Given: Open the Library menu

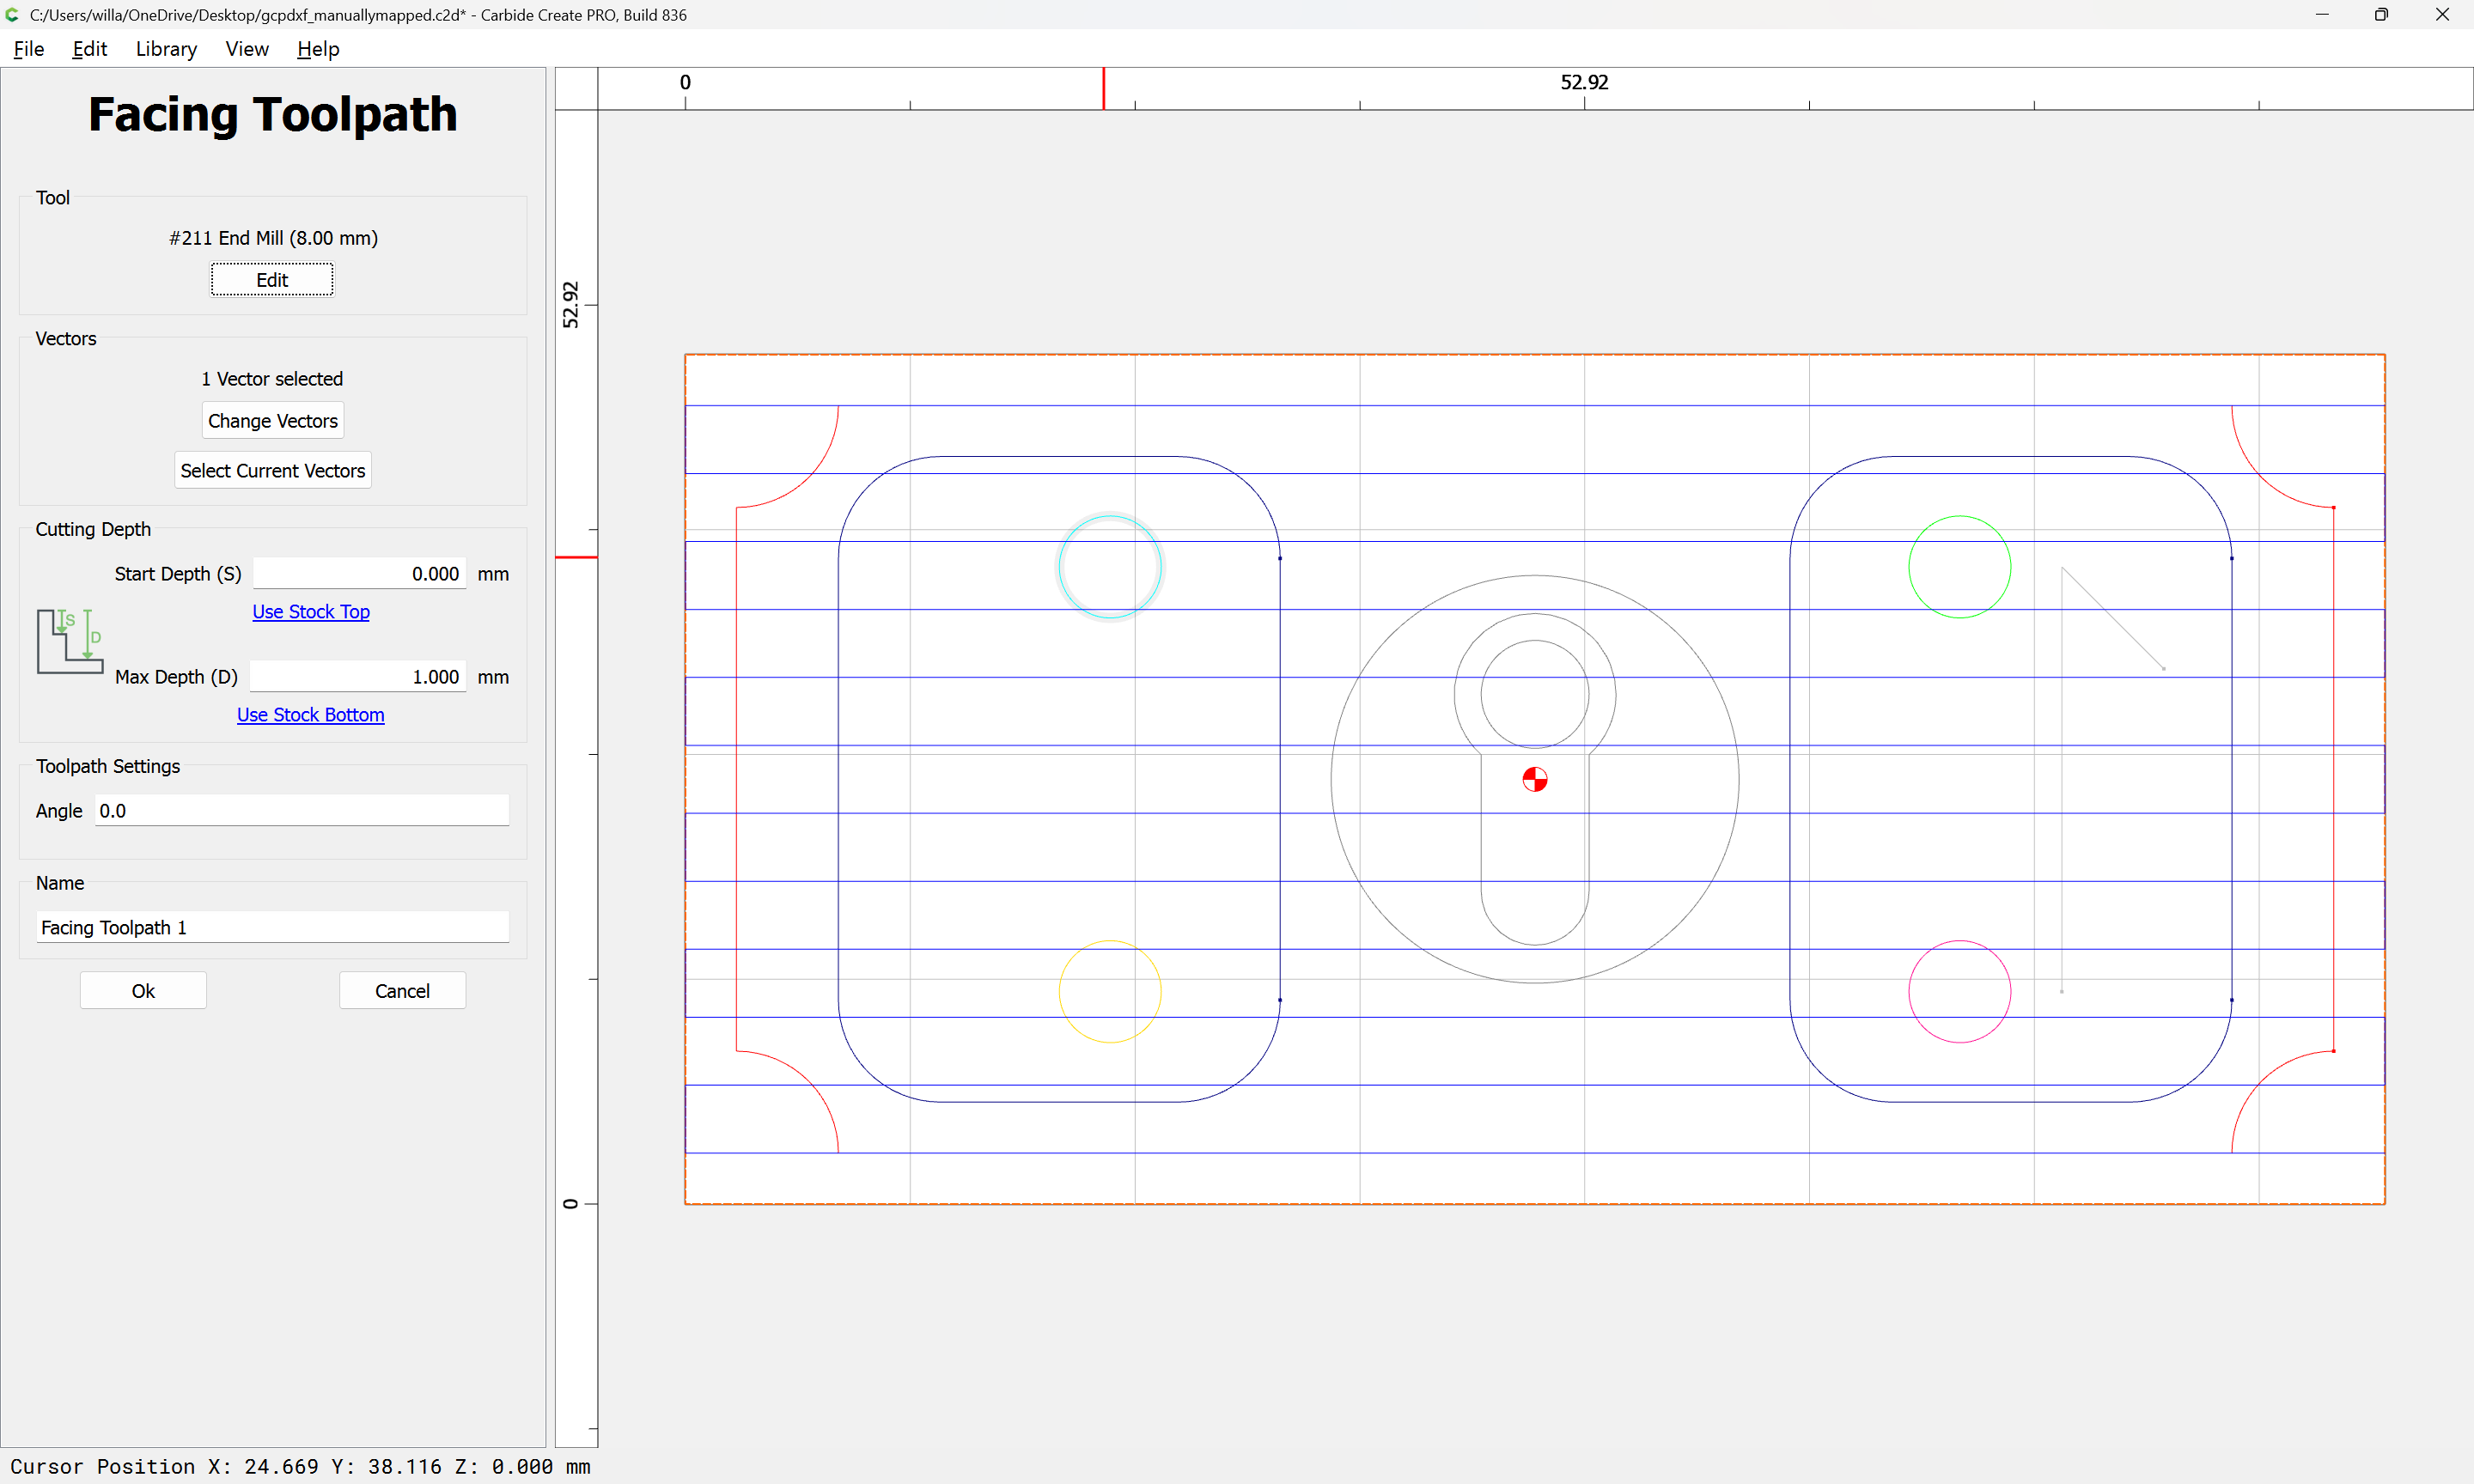Looking at the screenshot, I should (x=166, y=49).
